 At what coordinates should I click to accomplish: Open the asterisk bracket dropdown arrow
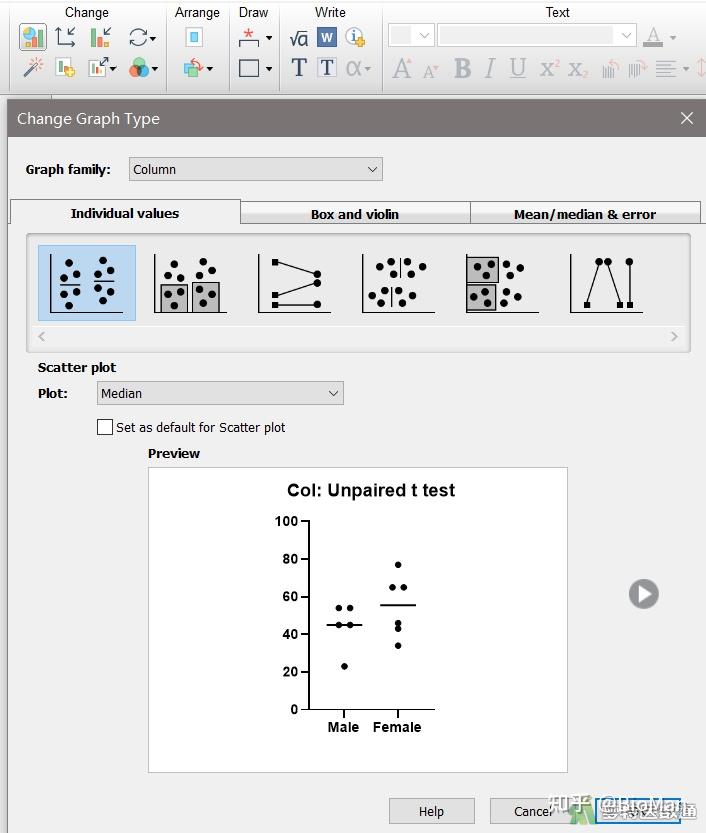[x=269, y=38]
